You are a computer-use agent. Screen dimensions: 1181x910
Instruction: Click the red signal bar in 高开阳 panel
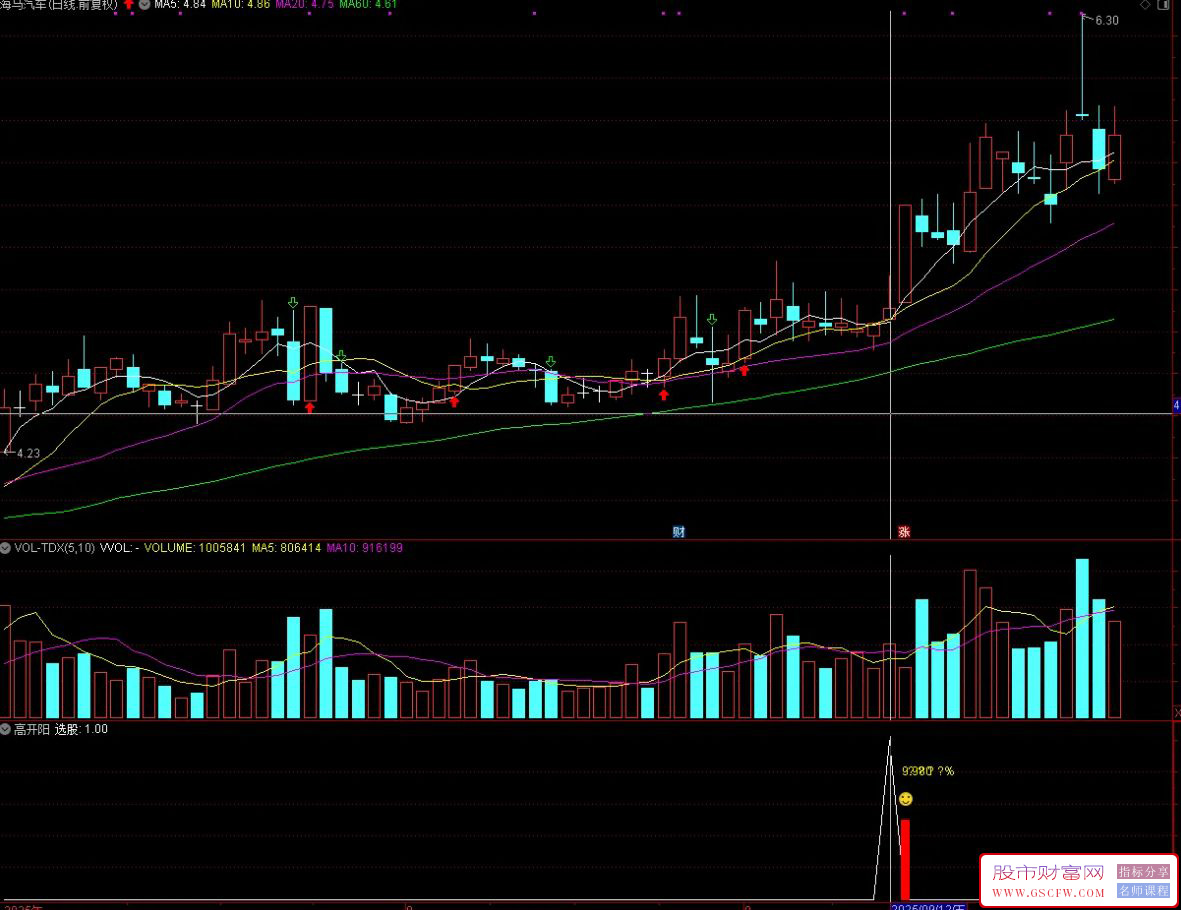(x=905, y=860)
